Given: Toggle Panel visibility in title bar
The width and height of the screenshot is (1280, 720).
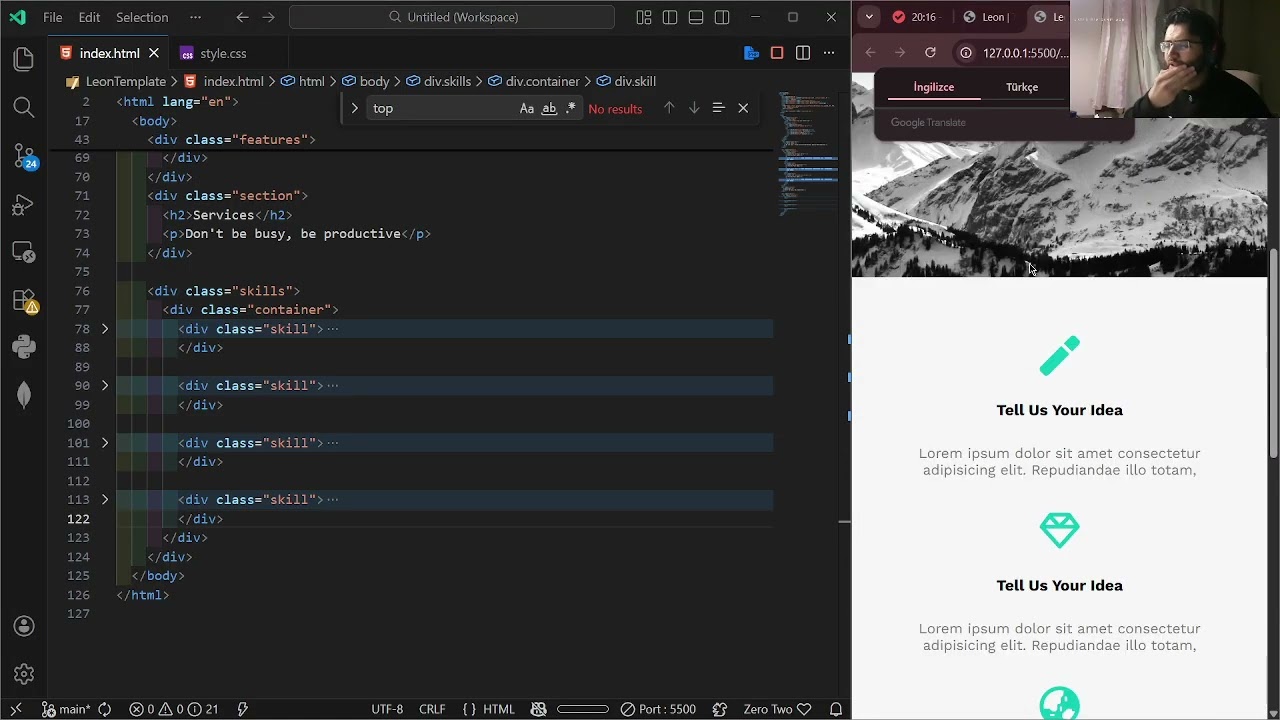Looking at the screenshot, I should coord(696,17).
